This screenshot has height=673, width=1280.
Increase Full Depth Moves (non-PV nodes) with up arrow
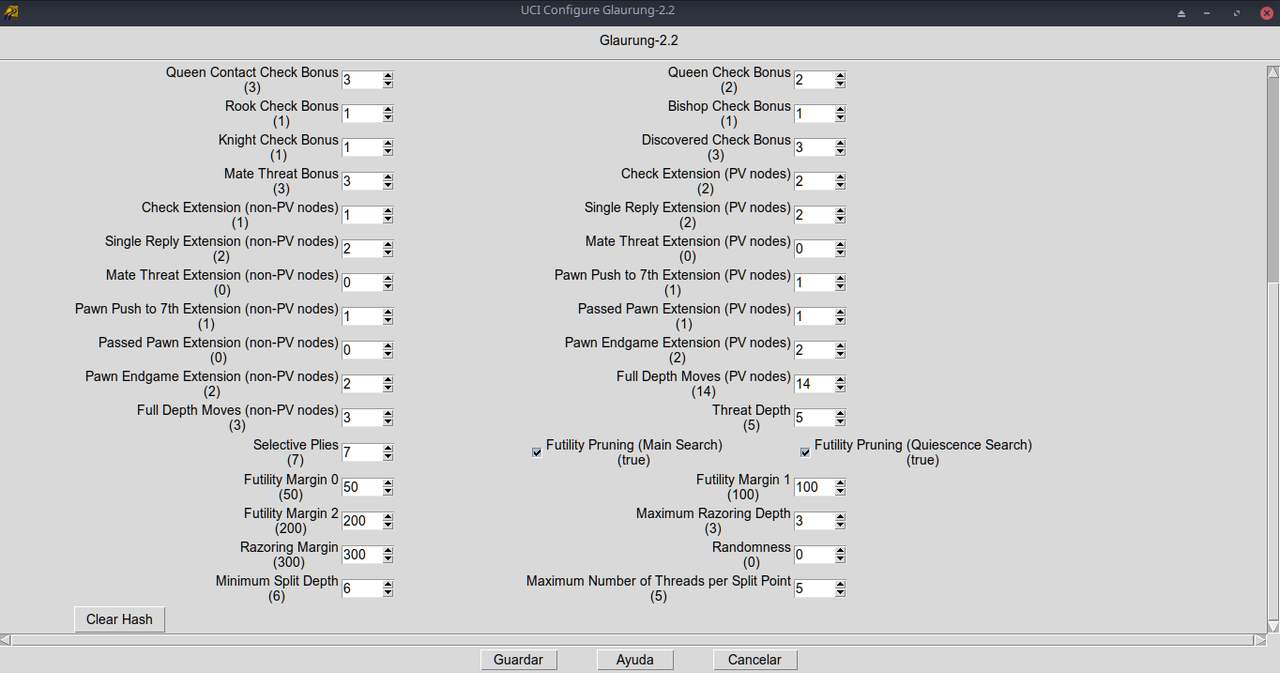pos(388,413)
